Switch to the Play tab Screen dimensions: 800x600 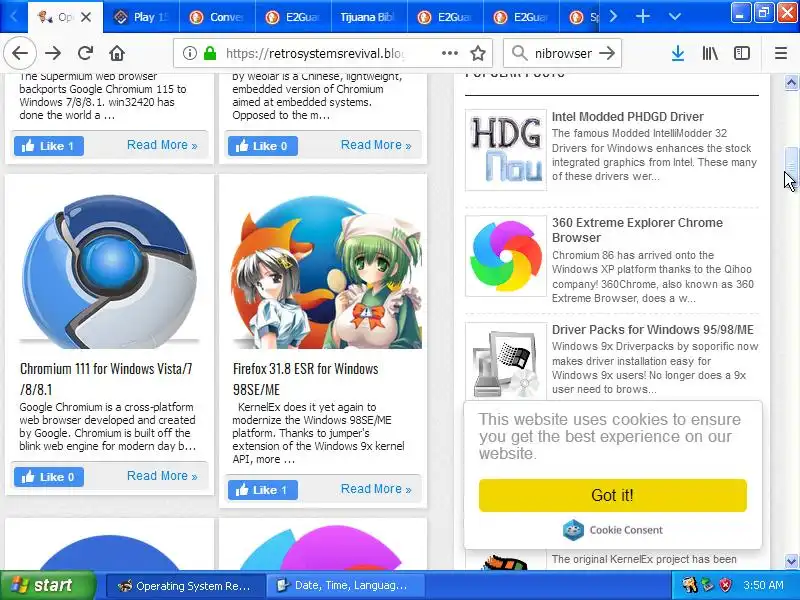[x=141, y=17]
